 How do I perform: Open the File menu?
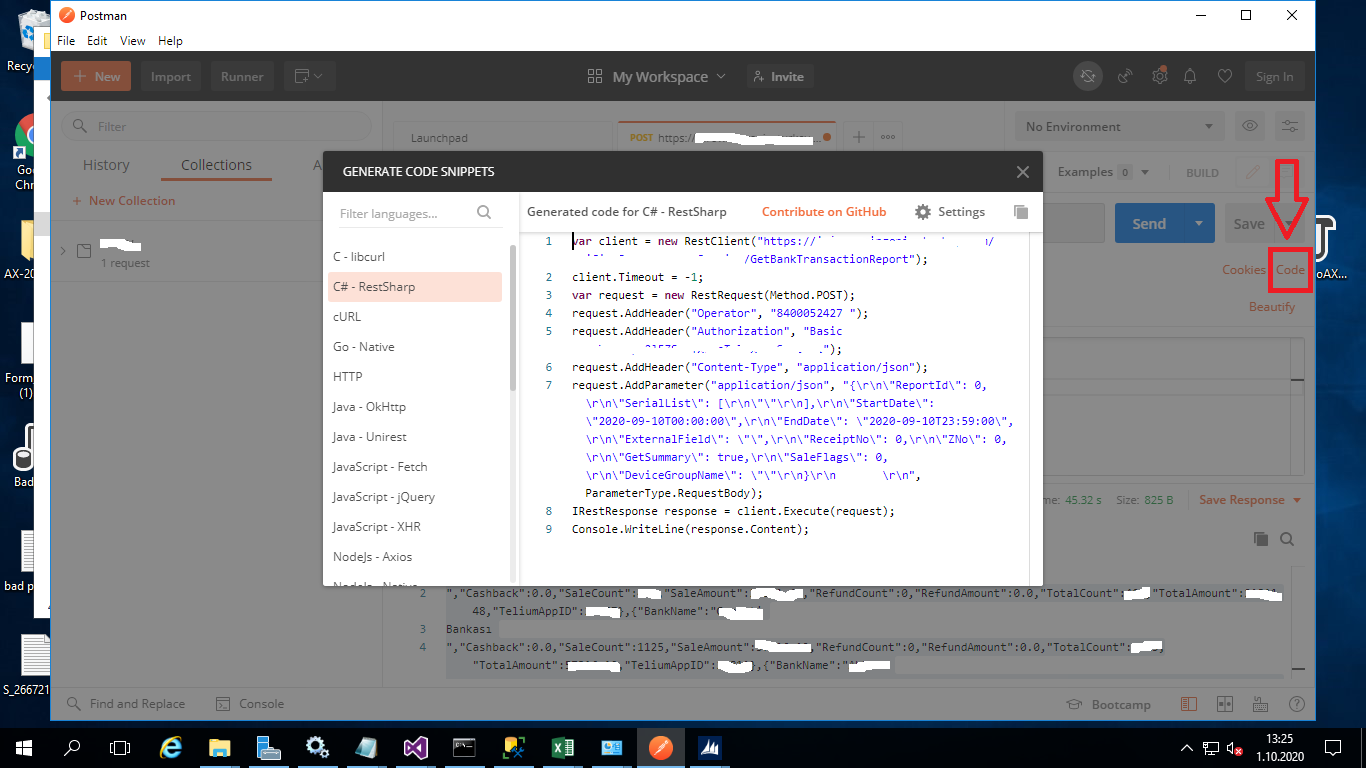[x=66, y=41]
